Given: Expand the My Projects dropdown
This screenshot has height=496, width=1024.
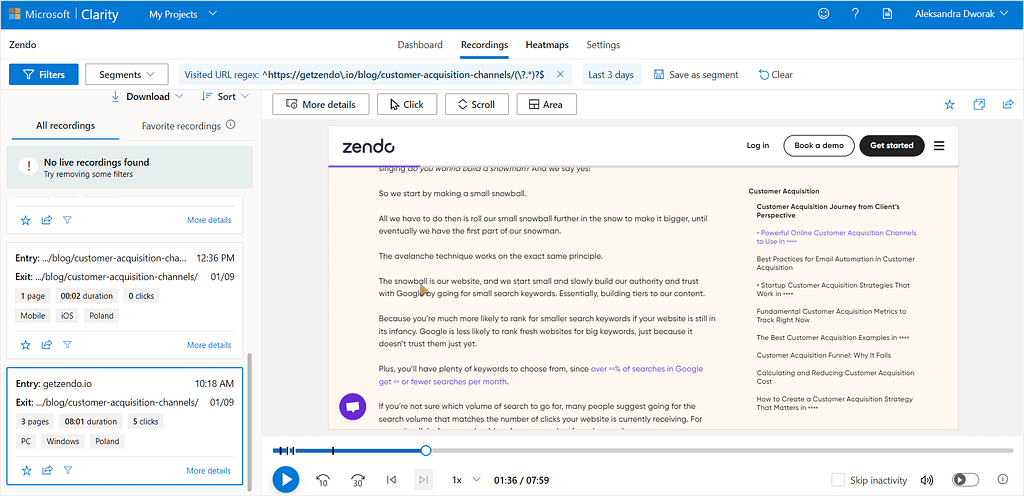Looking at the screenshot, I should click(x=183, y=14).
